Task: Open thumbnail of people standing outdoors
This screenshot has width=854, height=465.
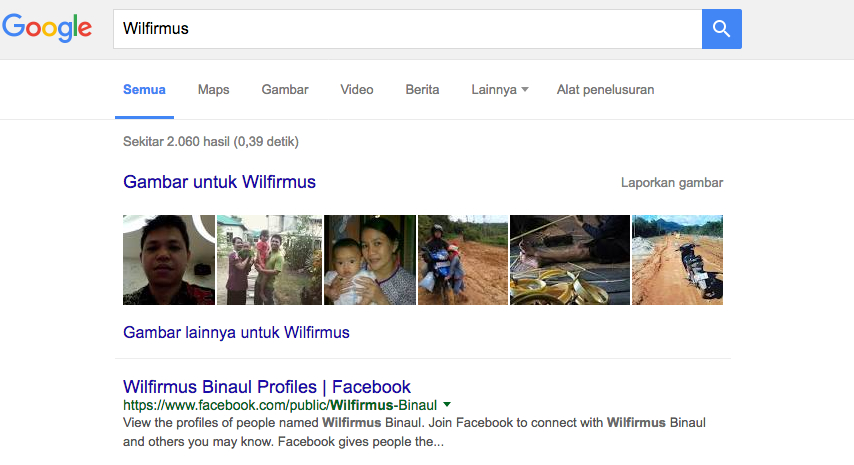Action: pyautogui.click(x=269, y=260)
